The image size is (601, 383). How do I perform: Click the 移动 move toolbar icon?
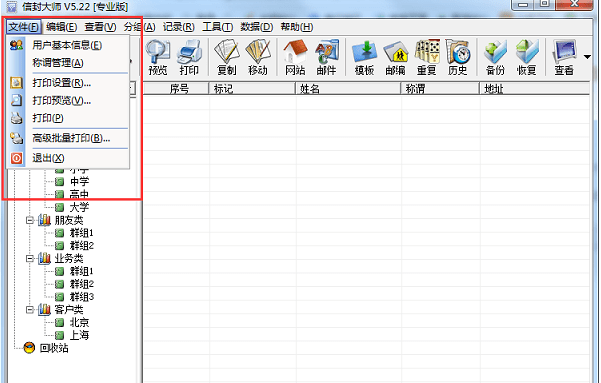(258, 58)
